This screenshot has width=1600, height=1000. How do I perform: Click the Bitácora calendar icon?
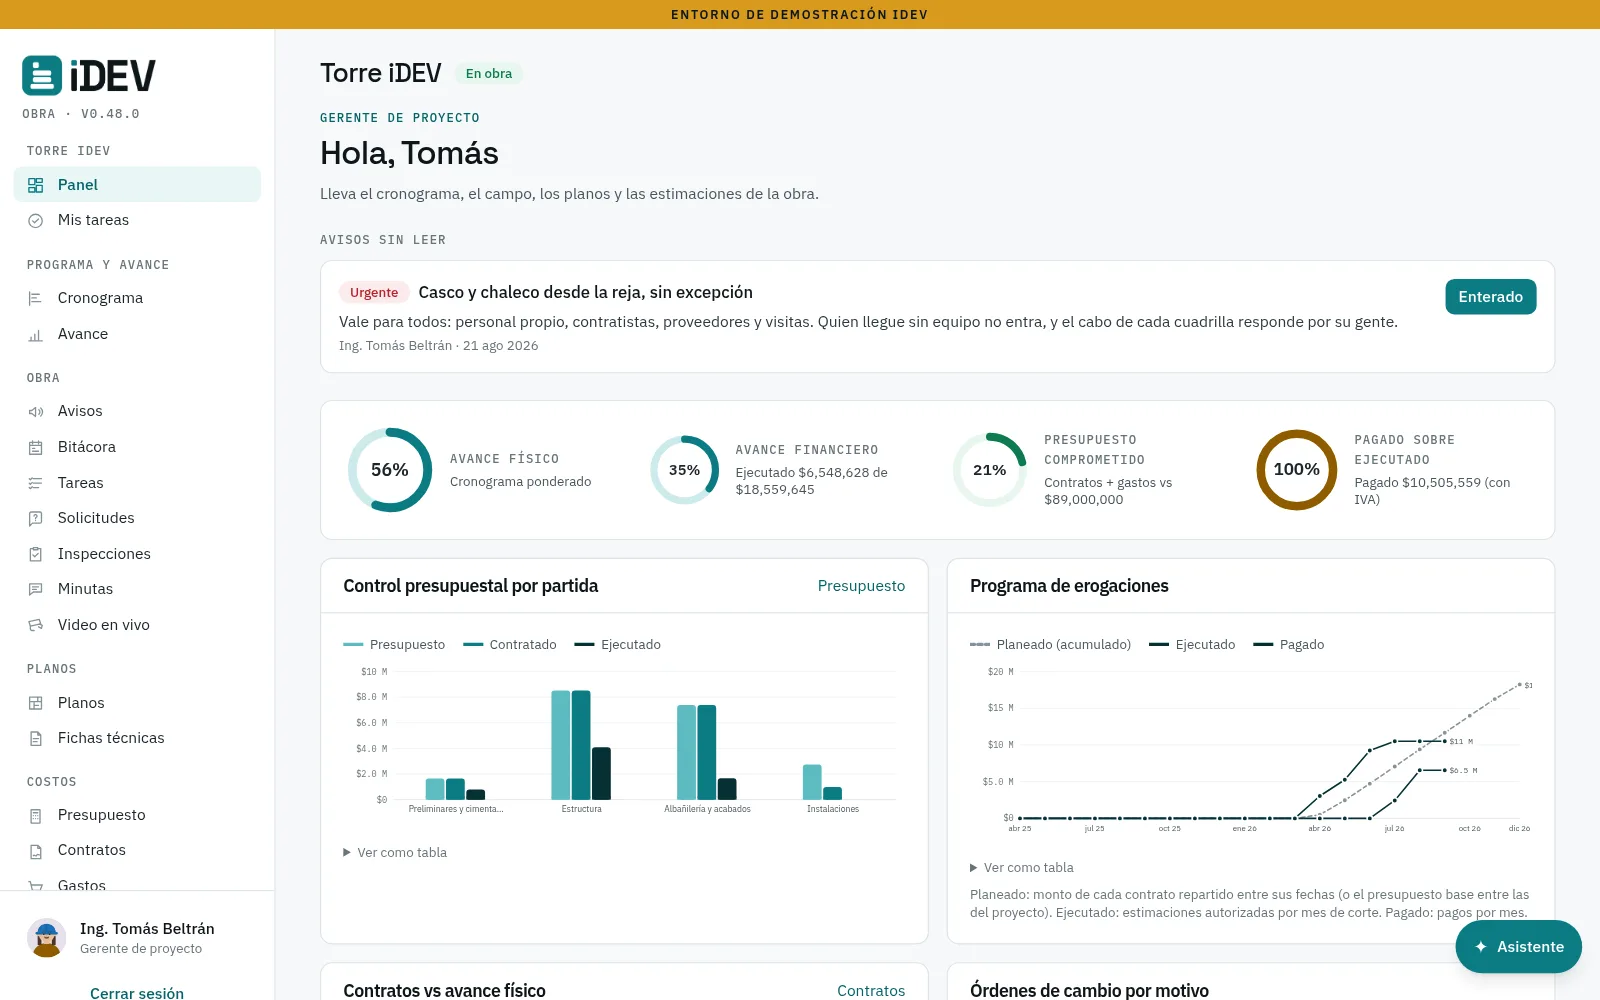[36, 447]
